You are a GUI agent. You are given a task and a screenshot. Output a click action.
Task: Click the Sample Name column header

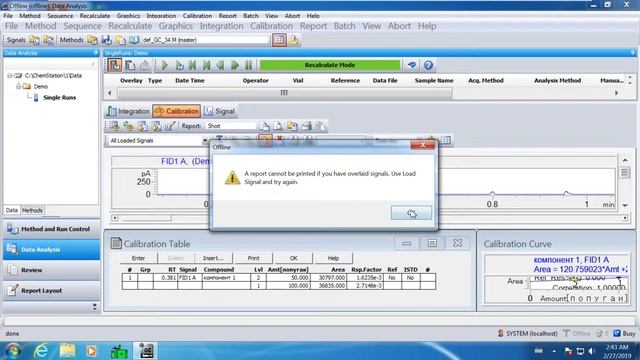point(434,80)
